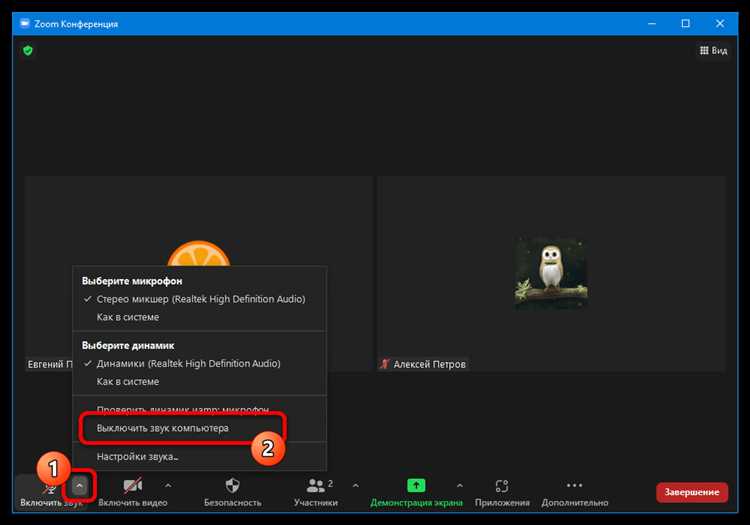Click Zoom app icon in title bar
This screenshot has height=525, width=750.
pos(25,23)
